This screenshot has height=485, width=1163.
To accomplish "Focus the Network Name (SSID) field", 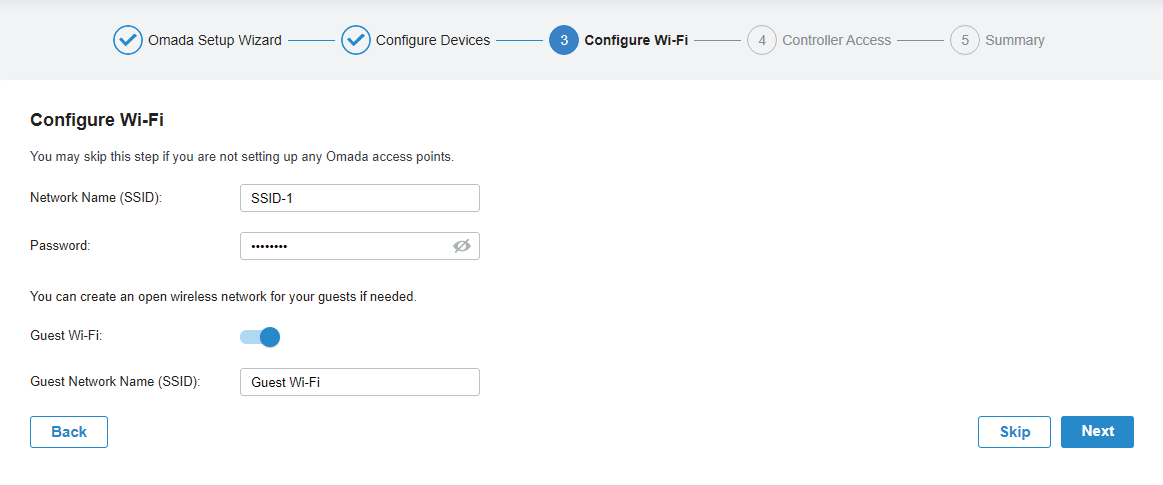I will (360, 198).
